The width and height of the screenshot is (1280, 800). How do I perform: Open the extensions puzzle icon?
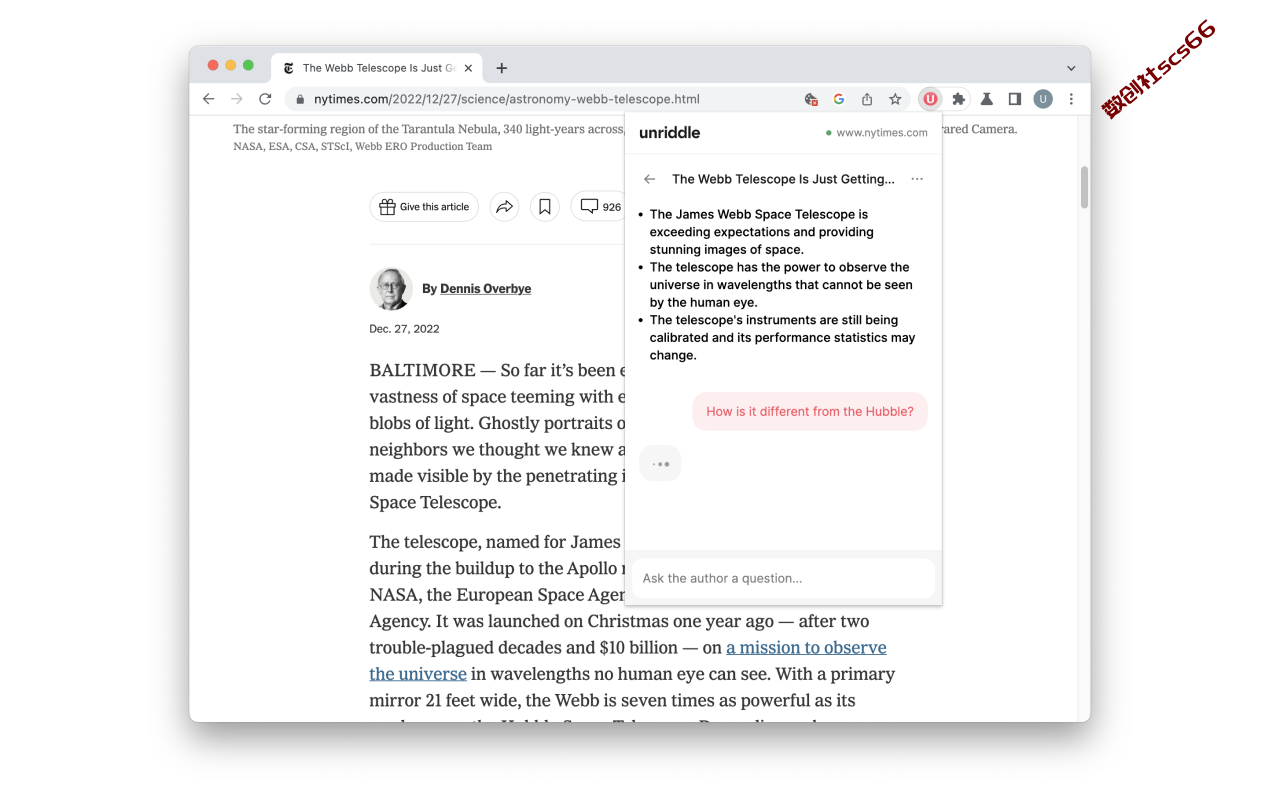[959, 99]
